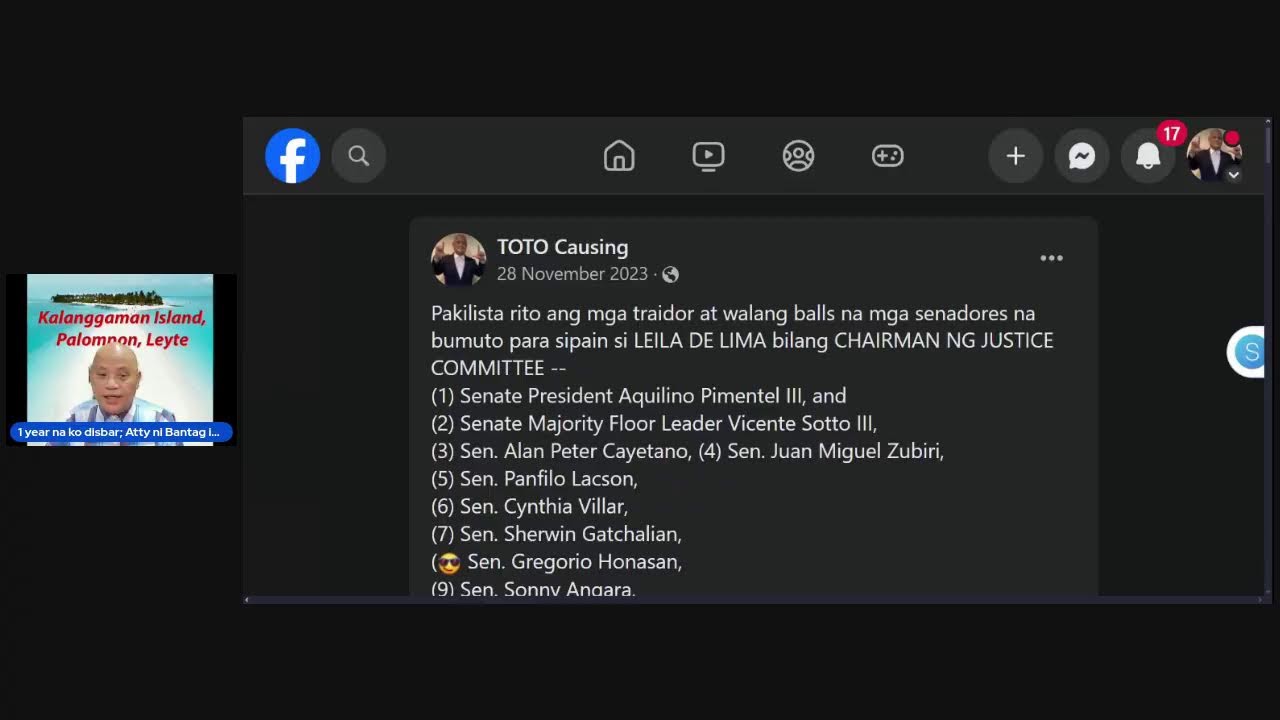
Task: Click the Facebook logo icon
Action: pyautogui.click(x=292, y=156)
